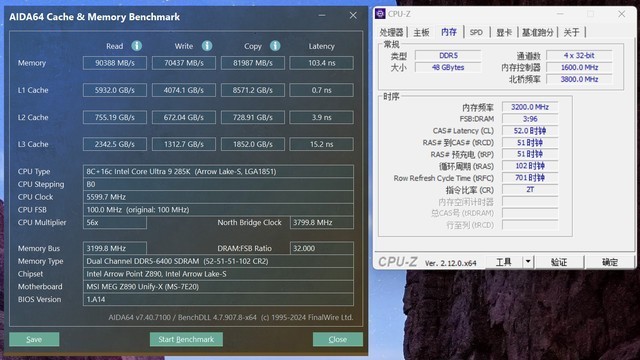Click the Motherboard field MSI MEG Z890 Unify-X
The image size is (640, 360).
pos(218,287)
